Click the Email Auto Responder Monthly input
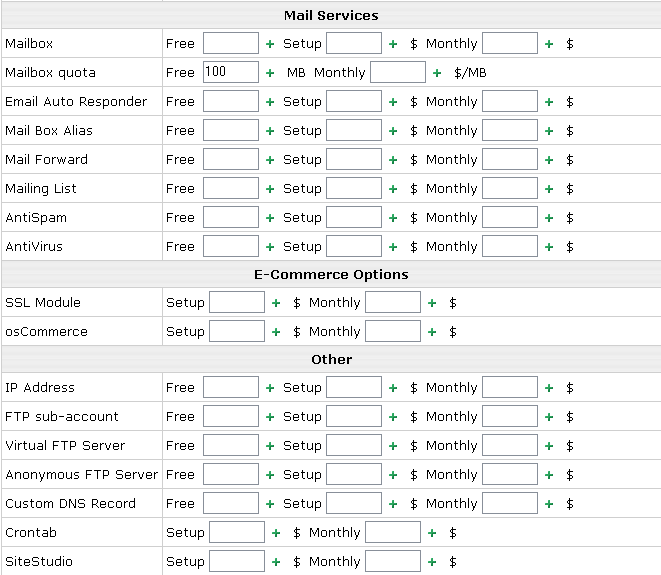The height and width of the screenshot is (575, 661). pos(510,101)
